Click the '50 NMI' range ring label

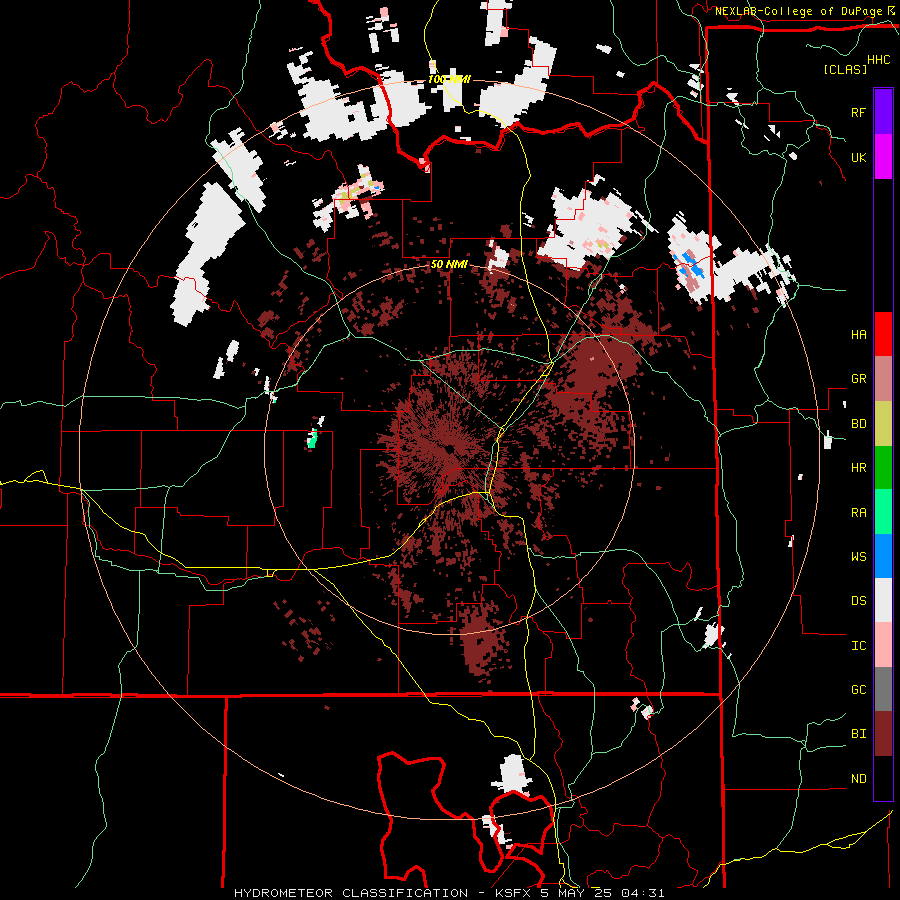[449, 265]
